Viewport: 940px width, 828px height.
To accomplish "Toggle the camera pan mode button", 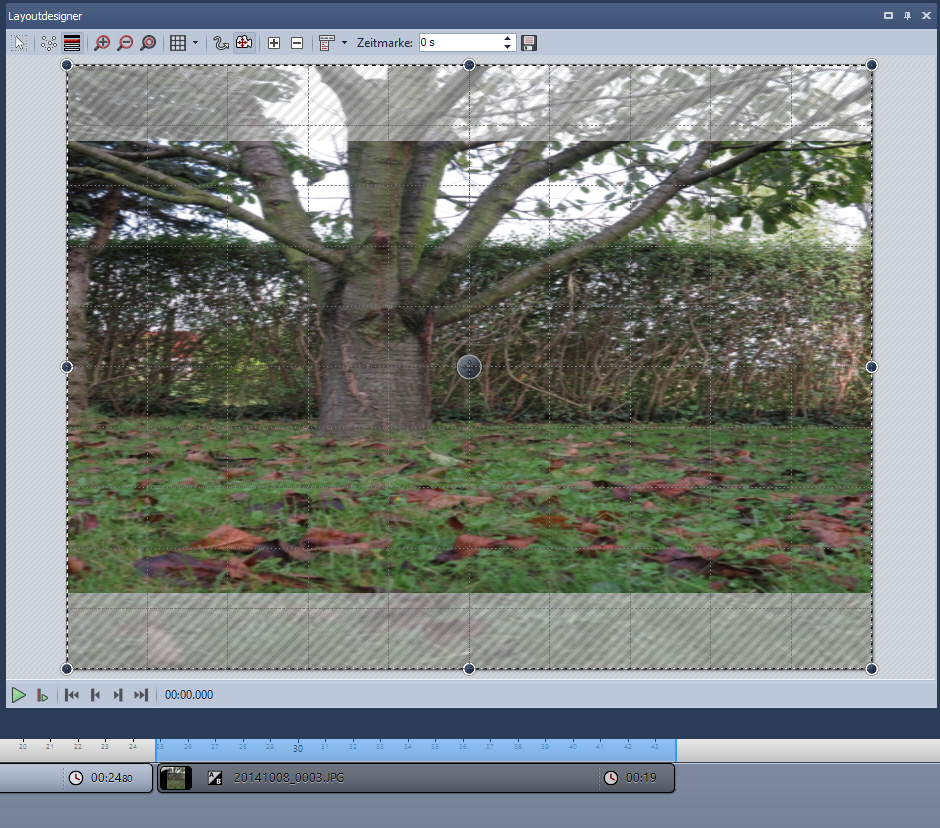I will 243,43.
